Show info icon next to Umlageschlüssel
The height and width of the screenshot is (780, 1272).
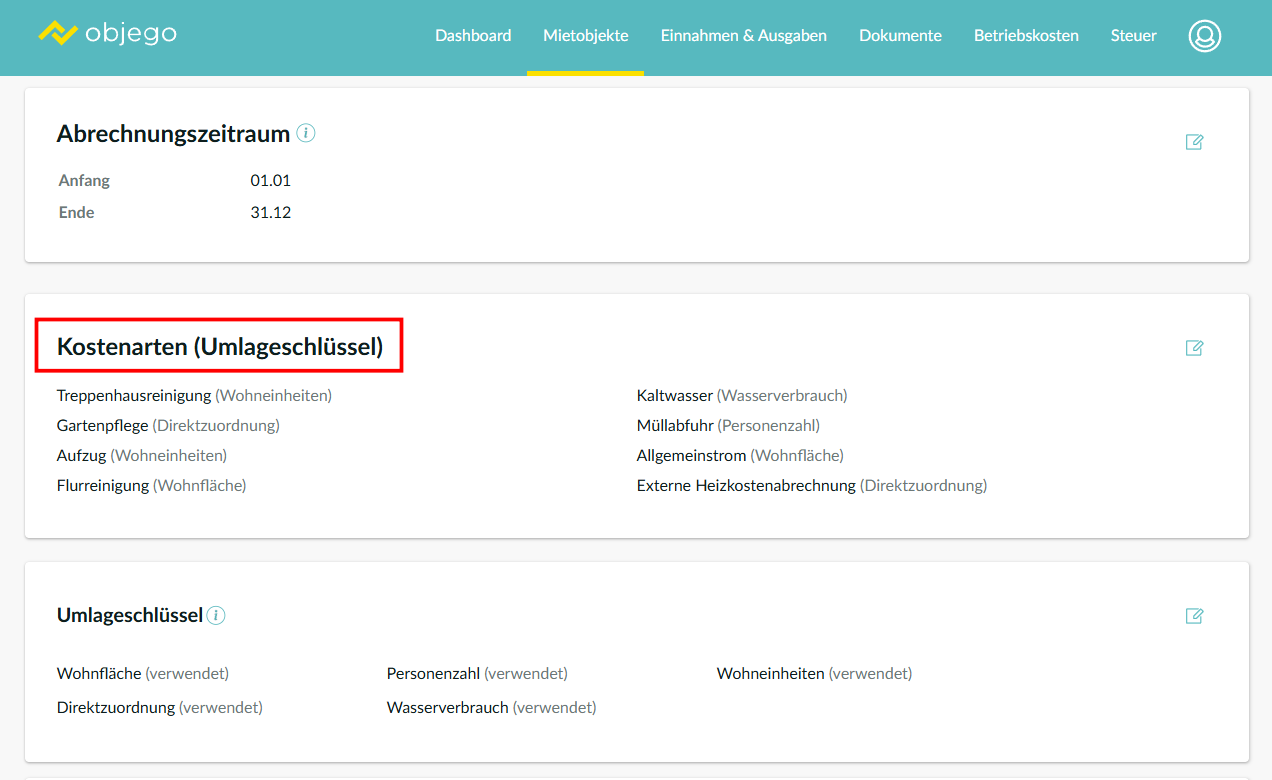(216, 615)
